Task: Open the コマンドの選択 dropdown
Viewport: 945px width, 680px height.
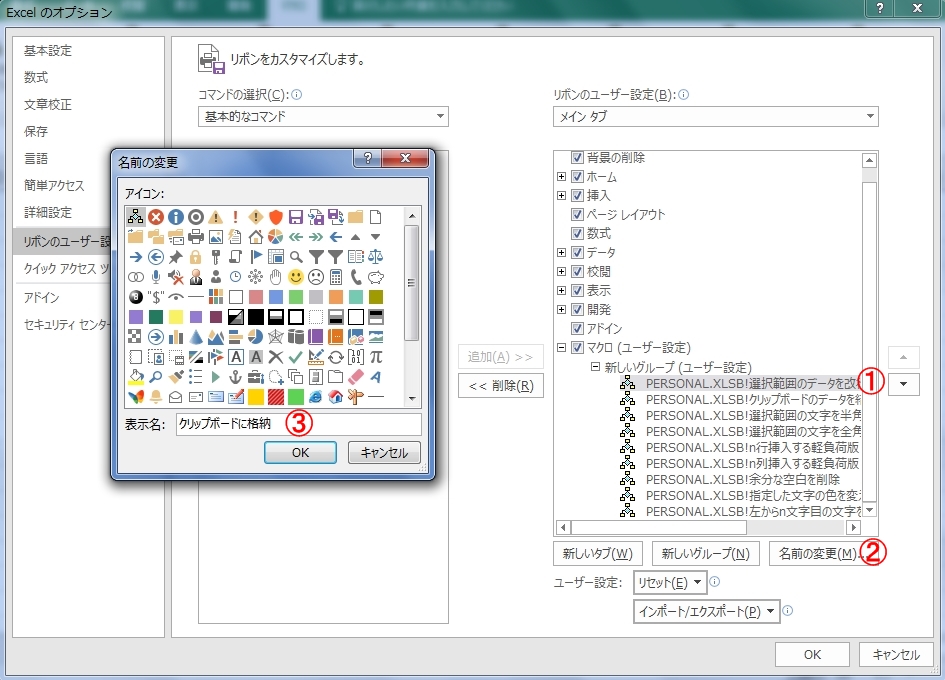Action: [323, 116]
